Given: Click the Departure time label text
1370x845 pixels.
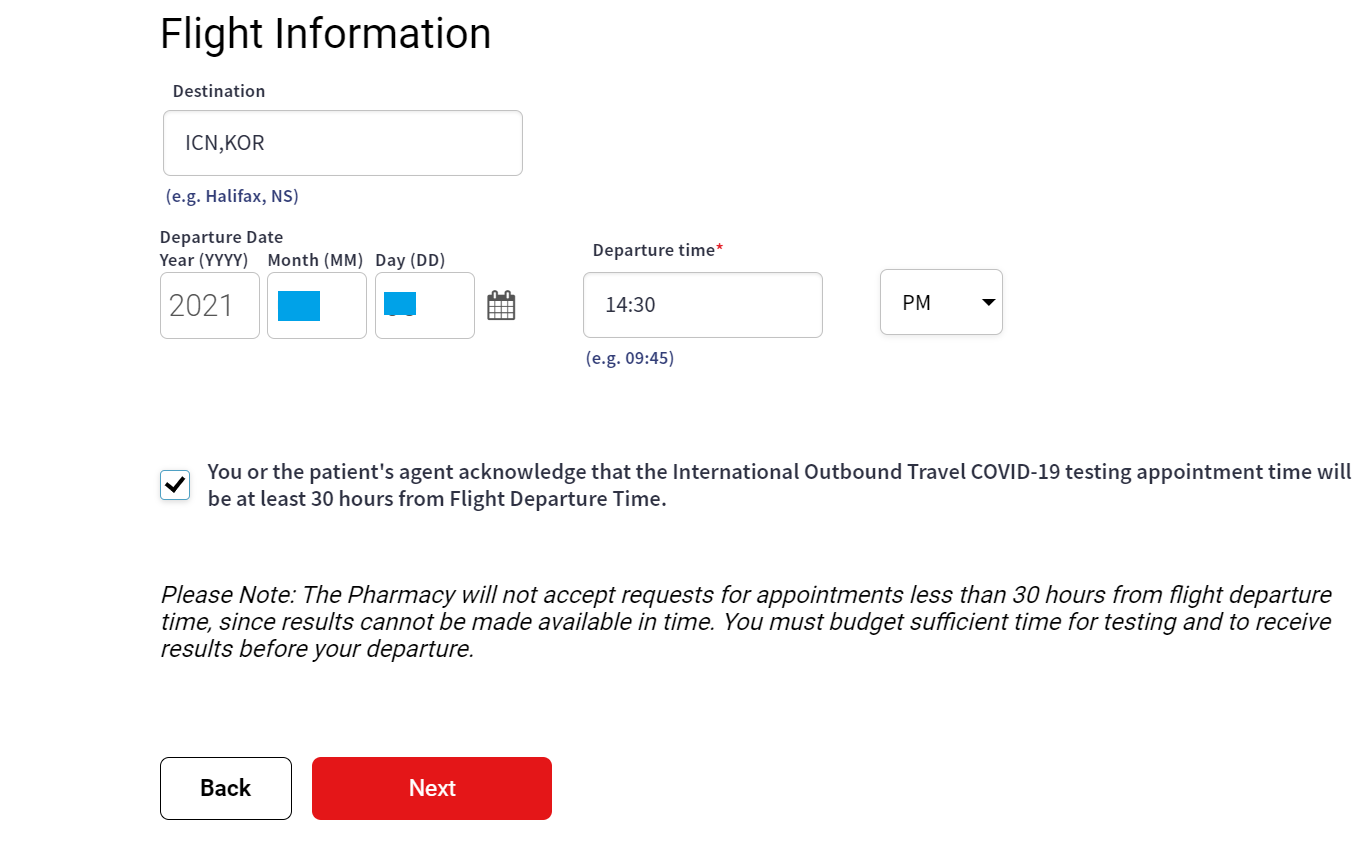Looking at the screenshot, I should coord(654,250).
